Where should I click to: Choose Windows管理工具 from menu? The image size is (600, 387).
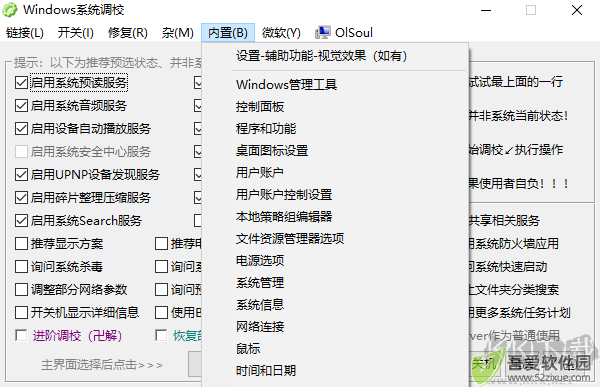(335, 84)
